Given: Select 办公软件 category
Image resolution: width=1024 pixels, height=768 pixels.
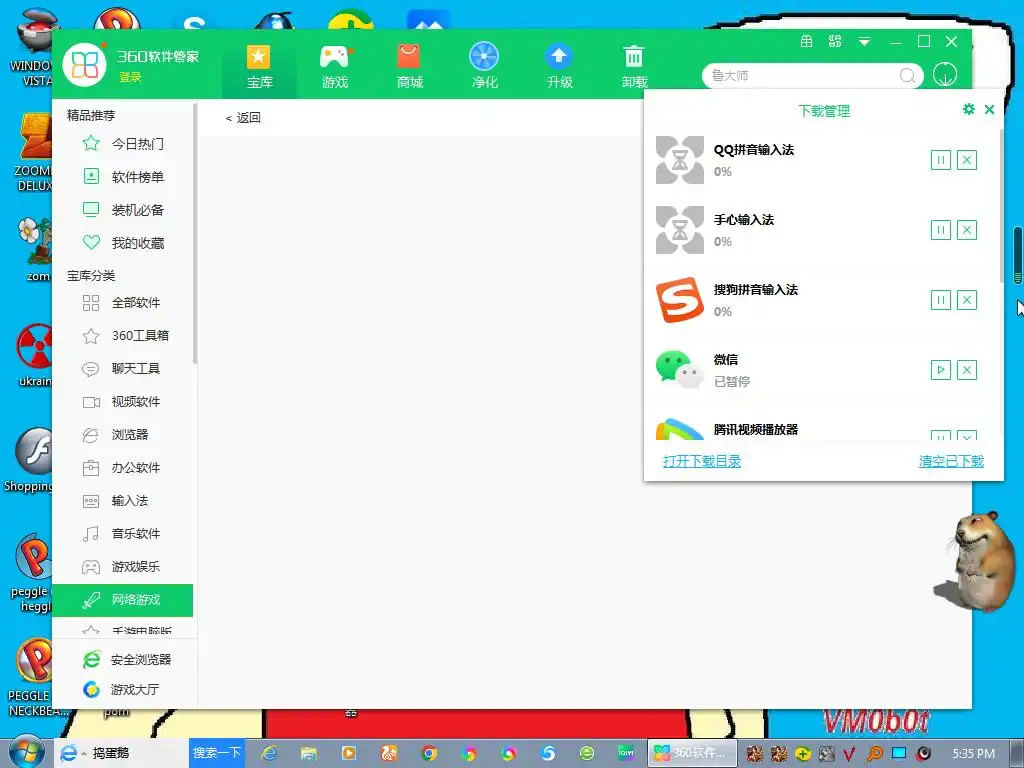Looking at the screenshot, I should click(123, 468).
